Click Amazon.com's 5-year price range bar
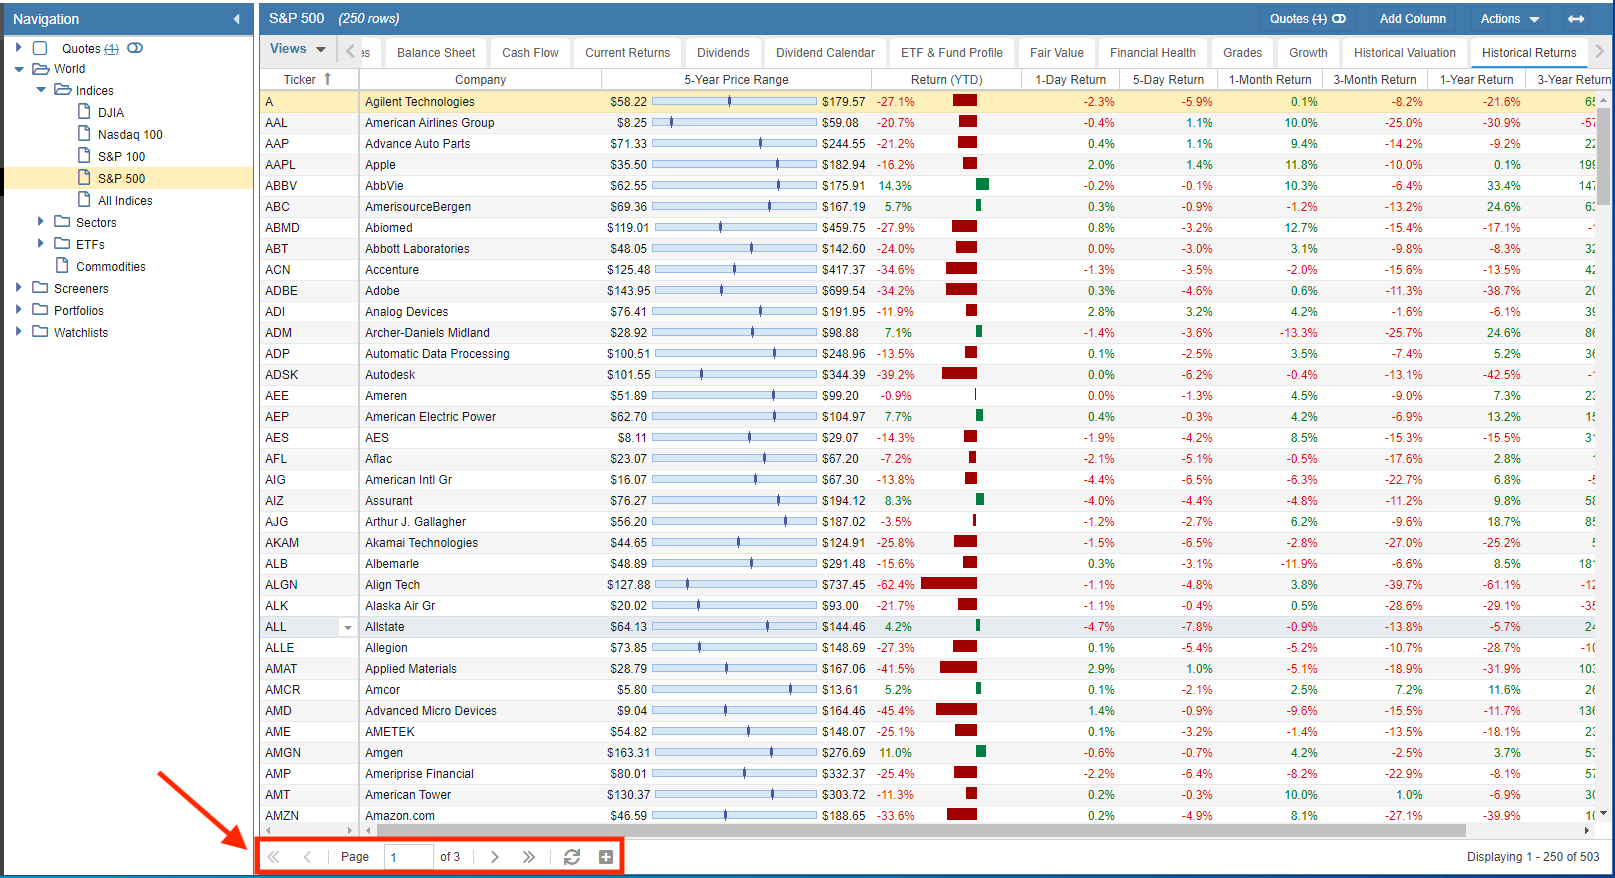1615x878 pixels. click(x=734, y=815)
